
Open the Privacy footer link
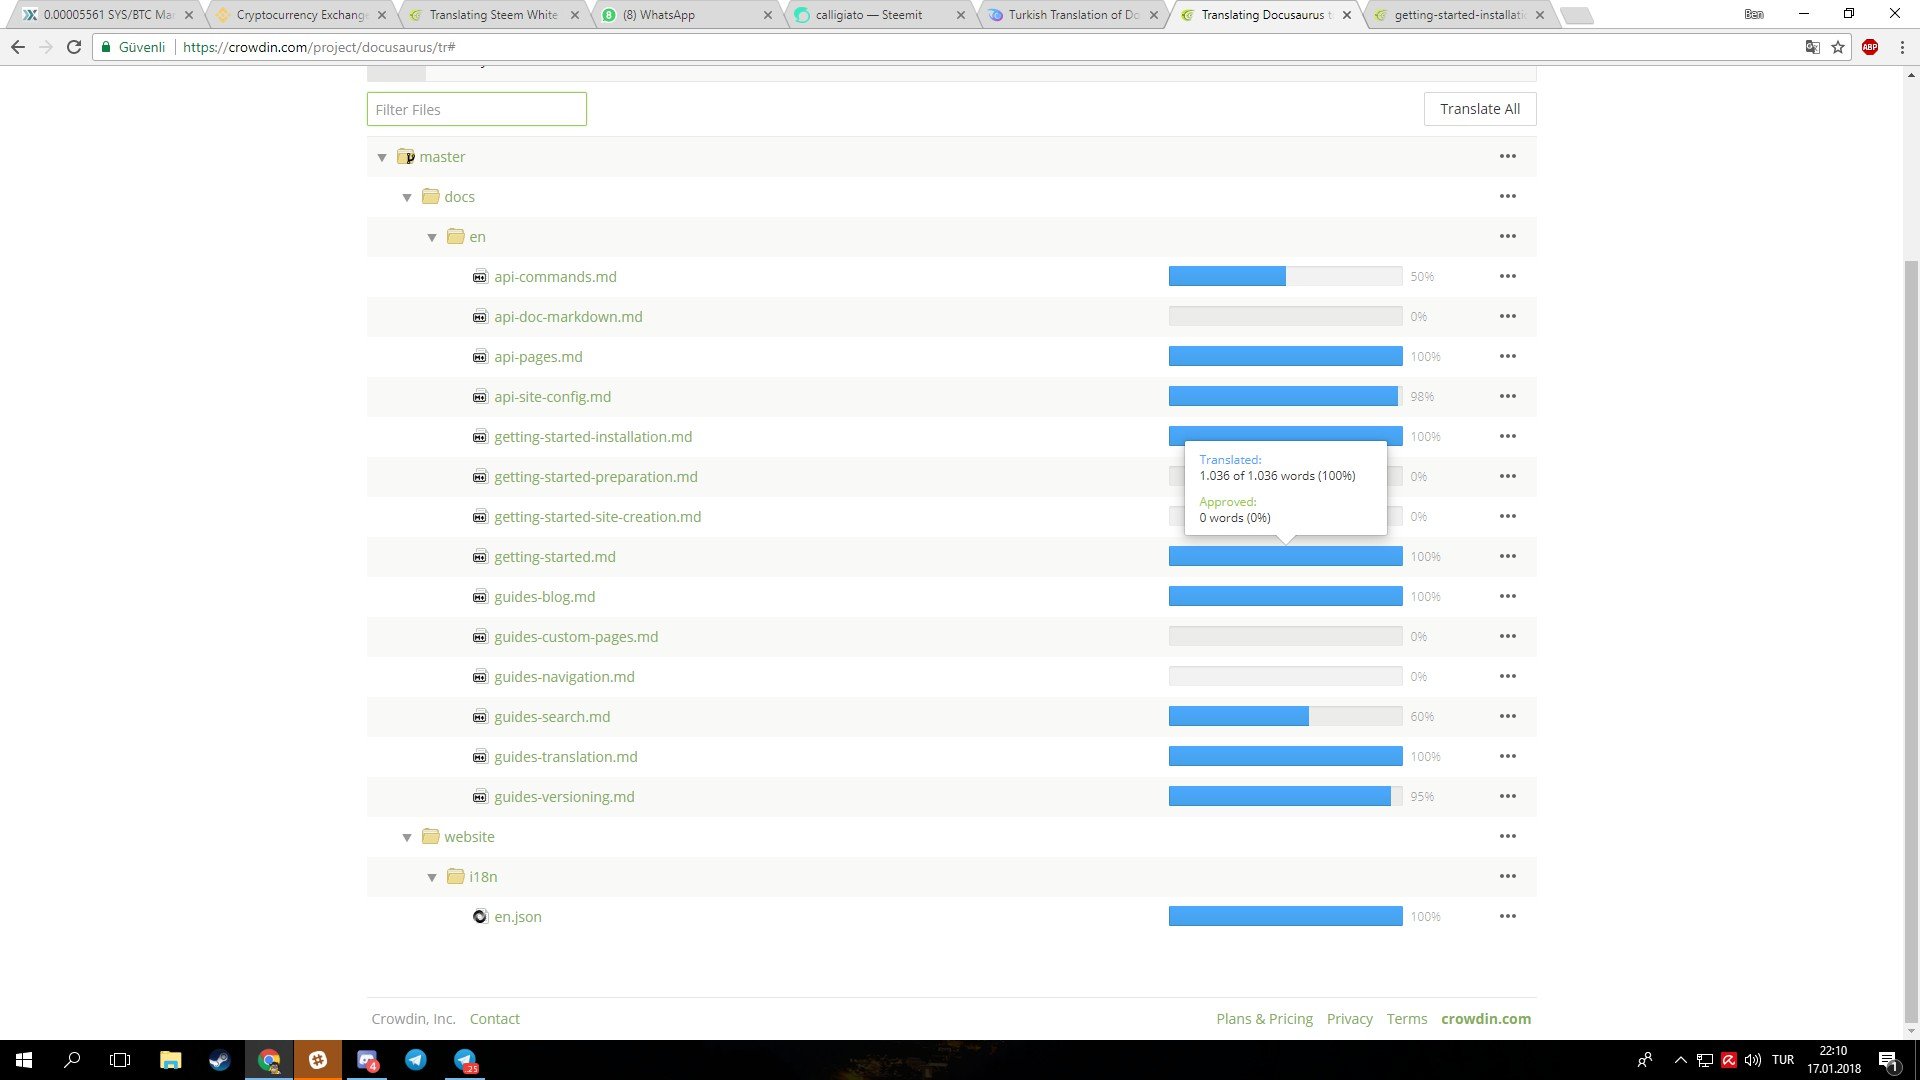[x=1349, y=1019]
